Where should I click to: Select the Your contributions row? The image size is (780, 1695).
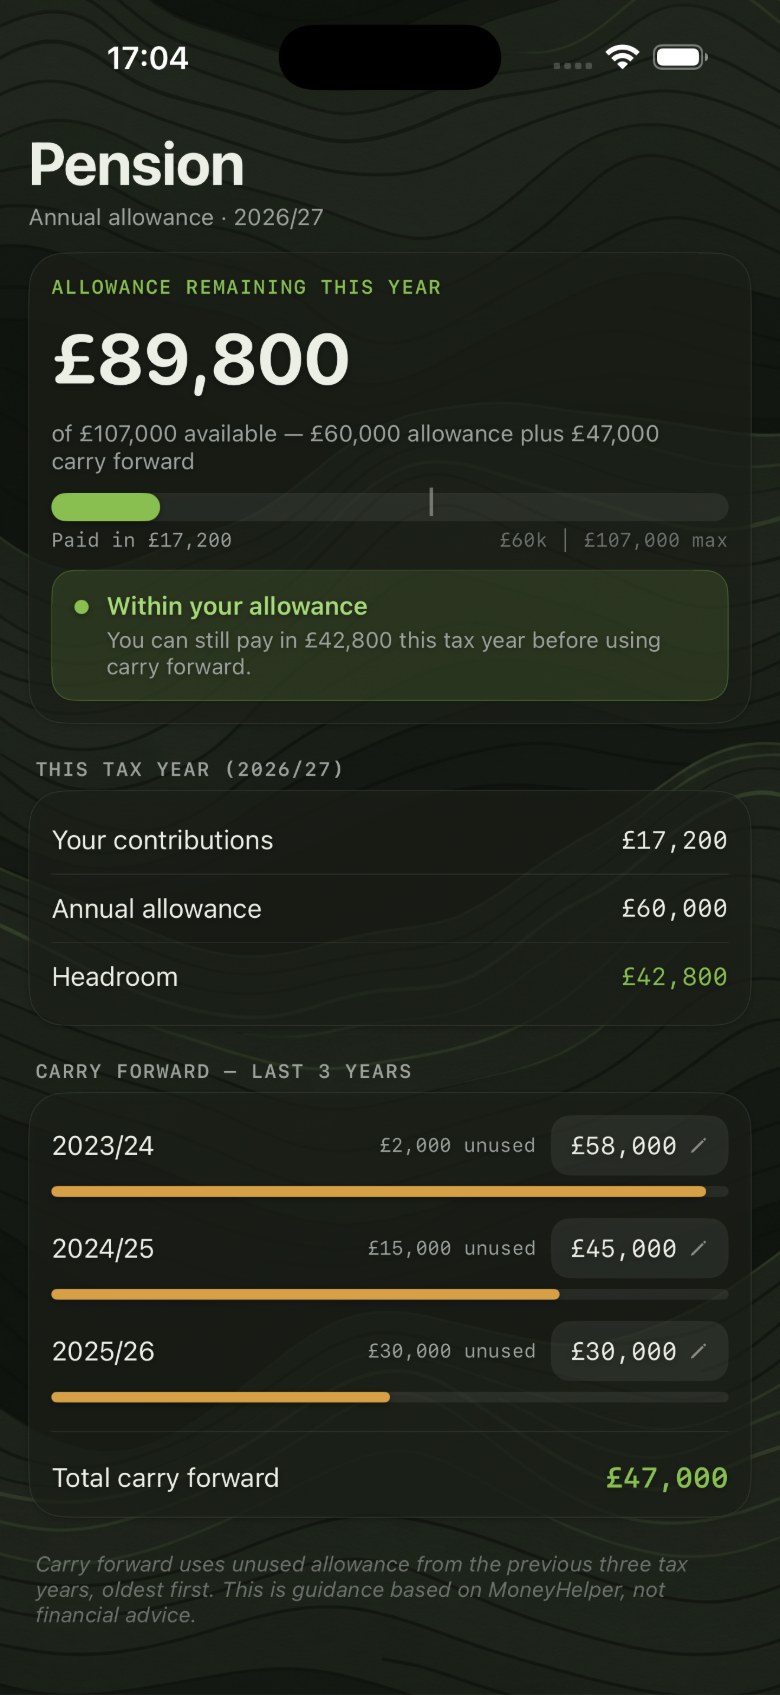pos(390,840)
